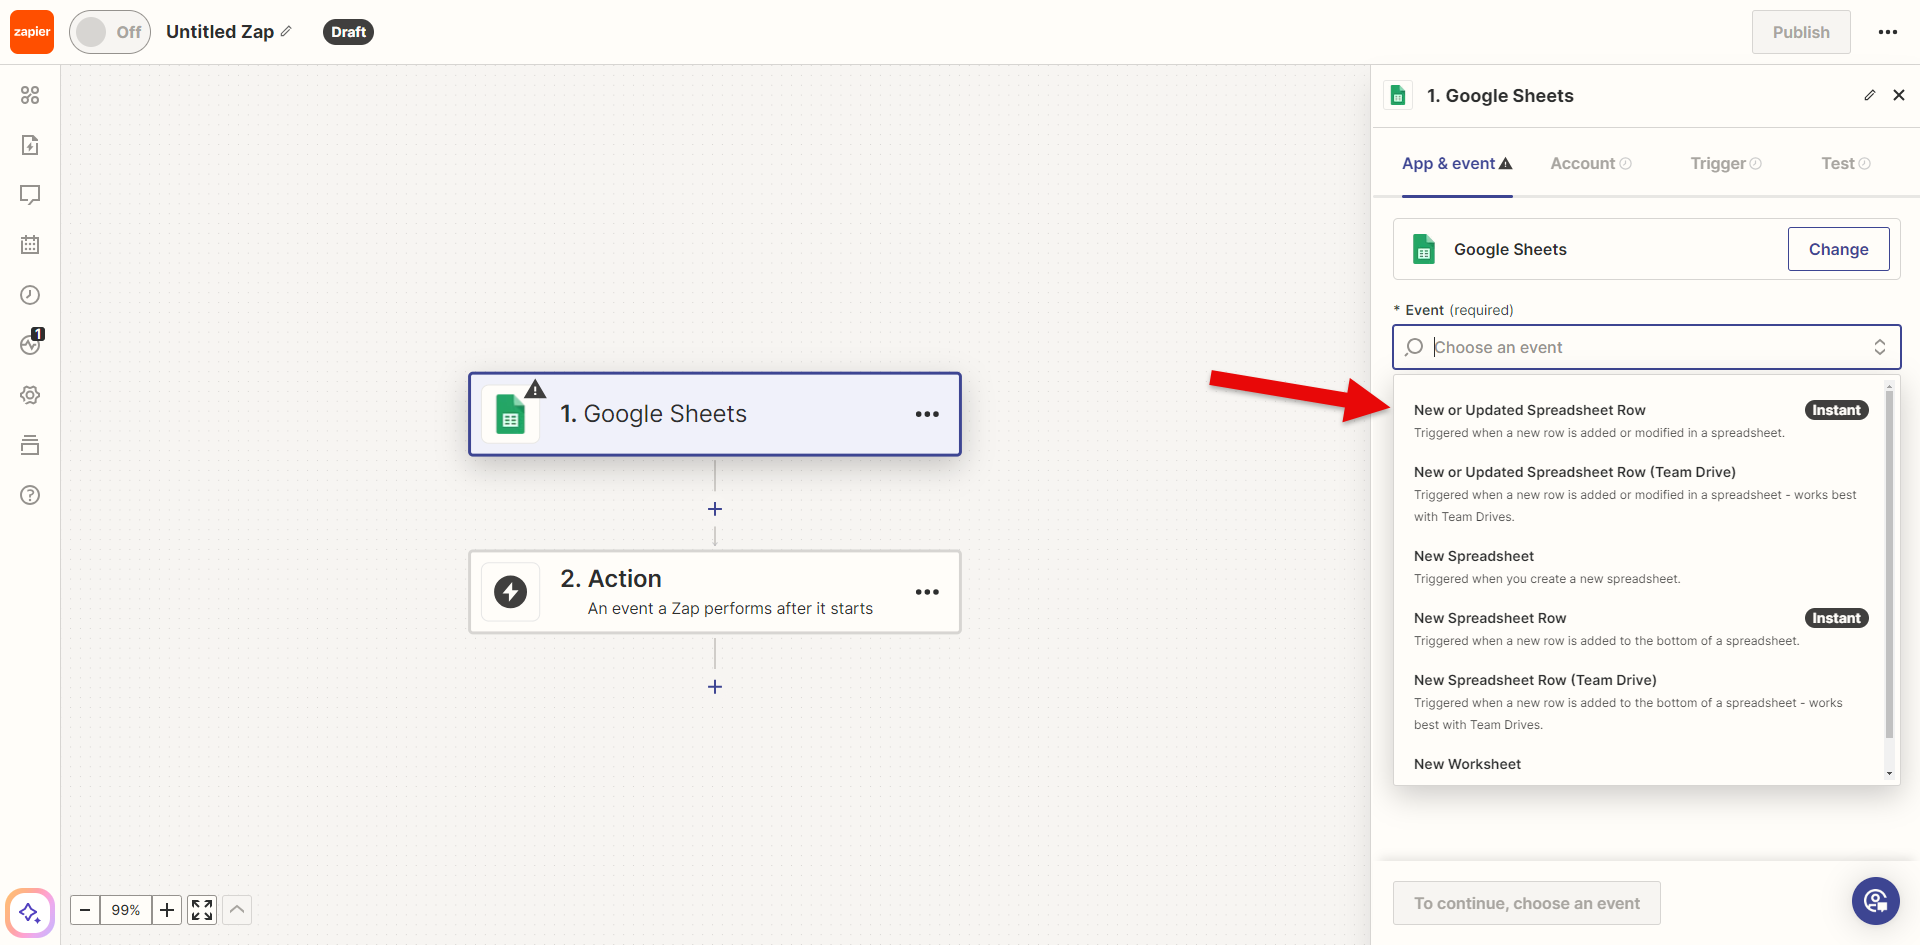Fit canvas to view icon
Screen dimensions: 1920x945
[x=202, y=910]
